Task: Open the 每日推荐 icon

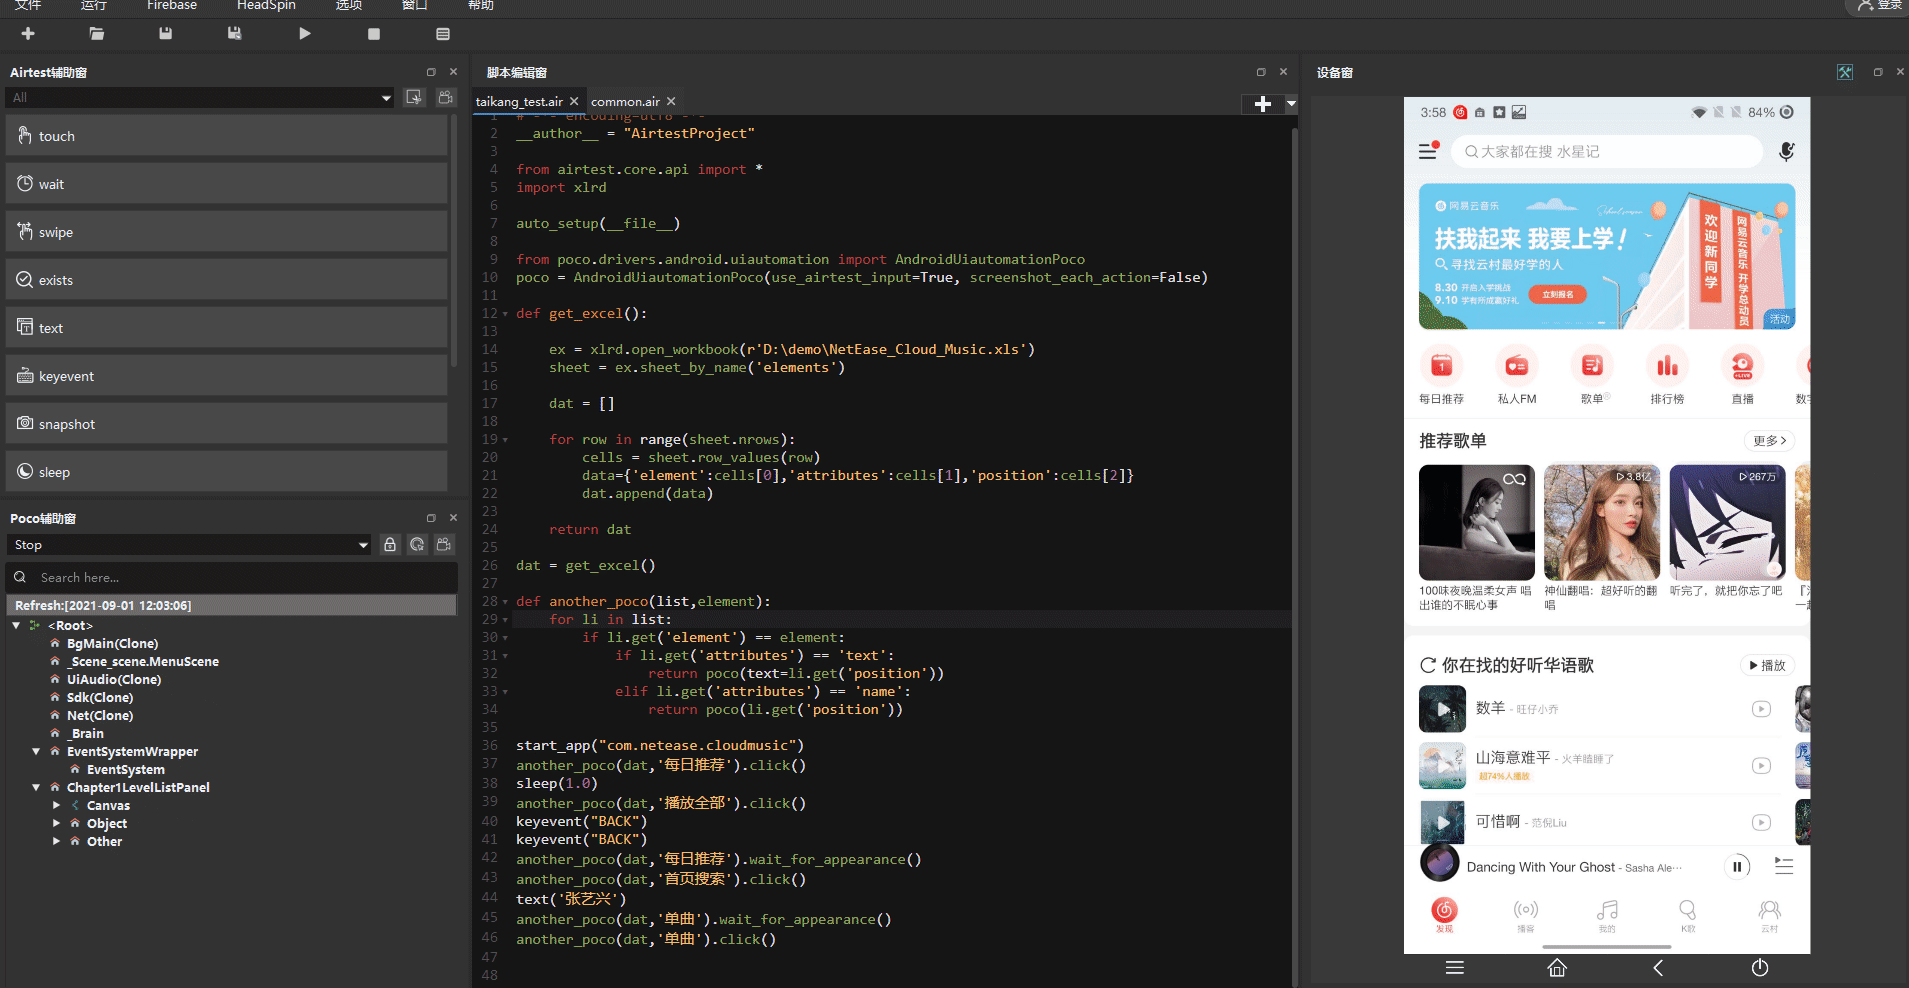Action: point(1441,375)
